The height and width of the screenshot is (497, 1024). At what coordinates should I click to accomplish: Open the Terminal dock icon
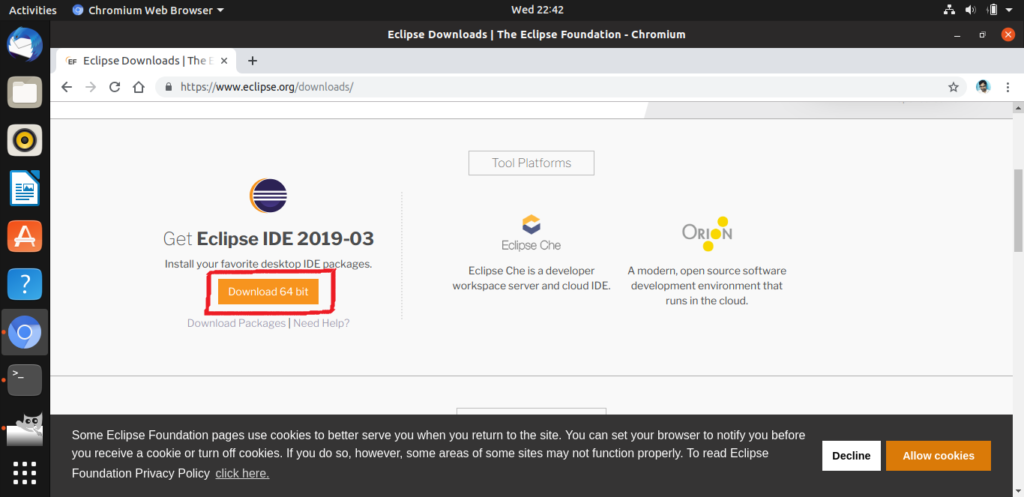click(x=25, y=380)
